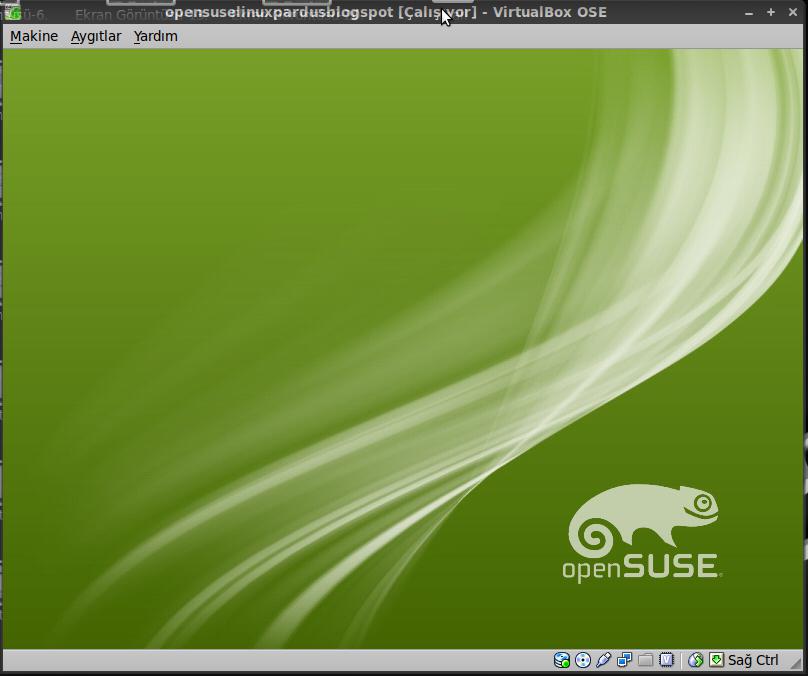Click the shared folders status icon
Screen dimensions: 808x676
click(644, 659)
